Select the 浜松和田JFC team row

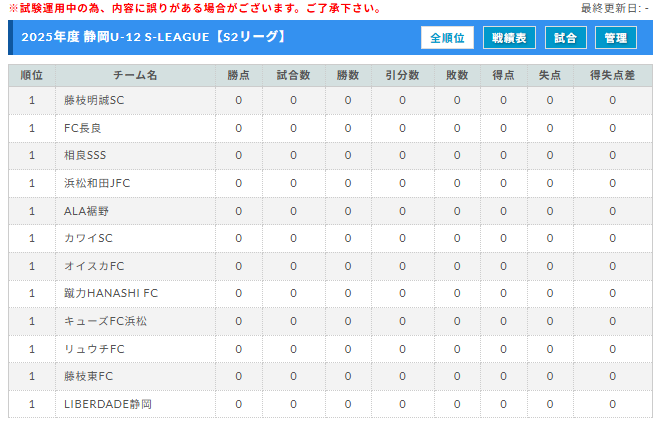point(330,183)
